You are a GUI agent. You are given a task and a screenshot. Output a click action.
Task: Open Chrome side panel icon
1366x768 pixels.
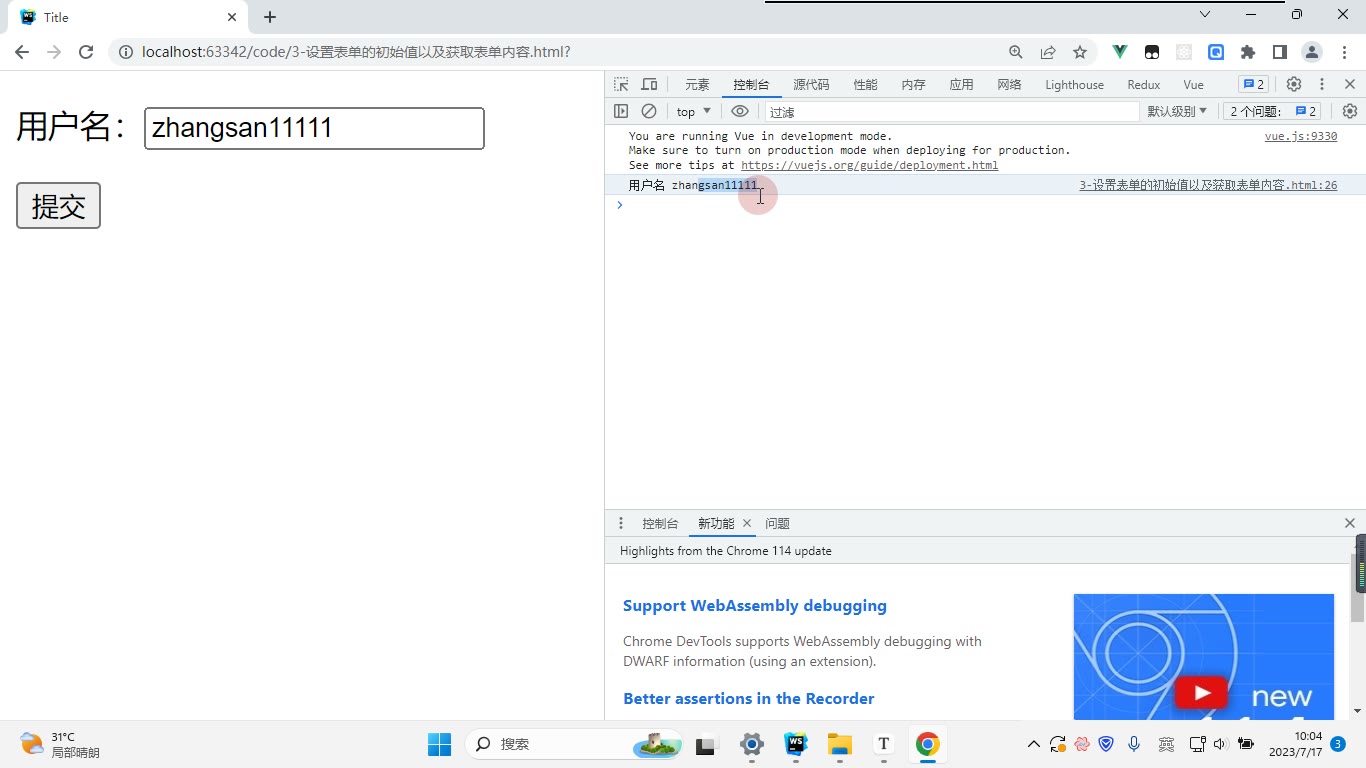(x=1280, y=52)
